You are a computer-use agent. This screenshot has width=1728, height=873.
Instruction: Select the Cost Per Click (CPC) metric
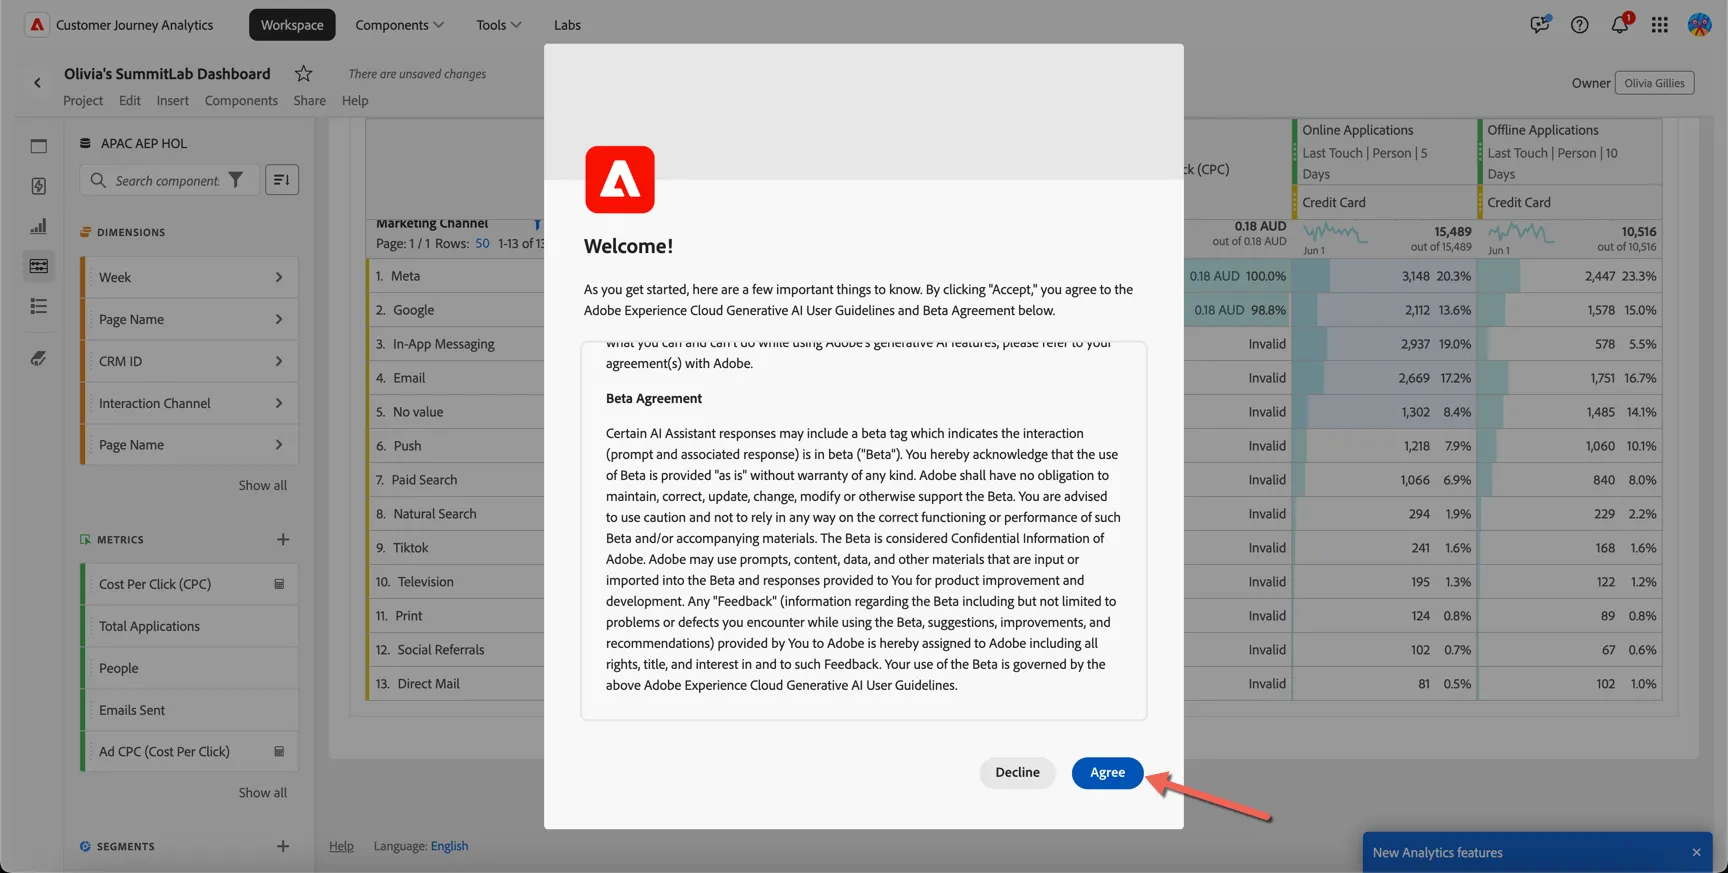[190, 584]
